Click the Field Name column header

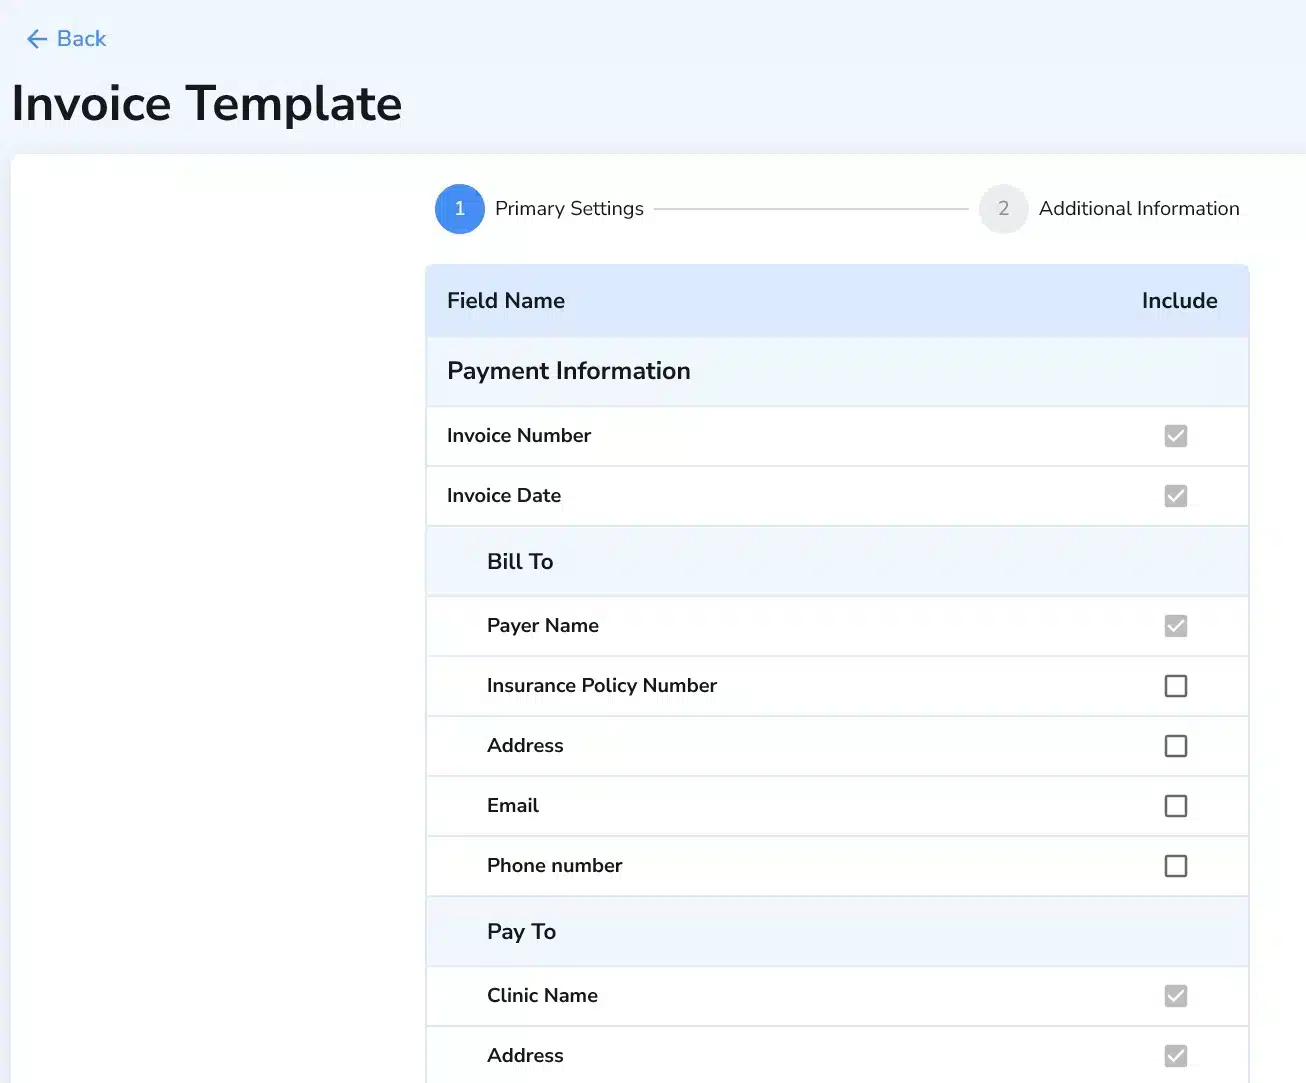click(506, 300)
